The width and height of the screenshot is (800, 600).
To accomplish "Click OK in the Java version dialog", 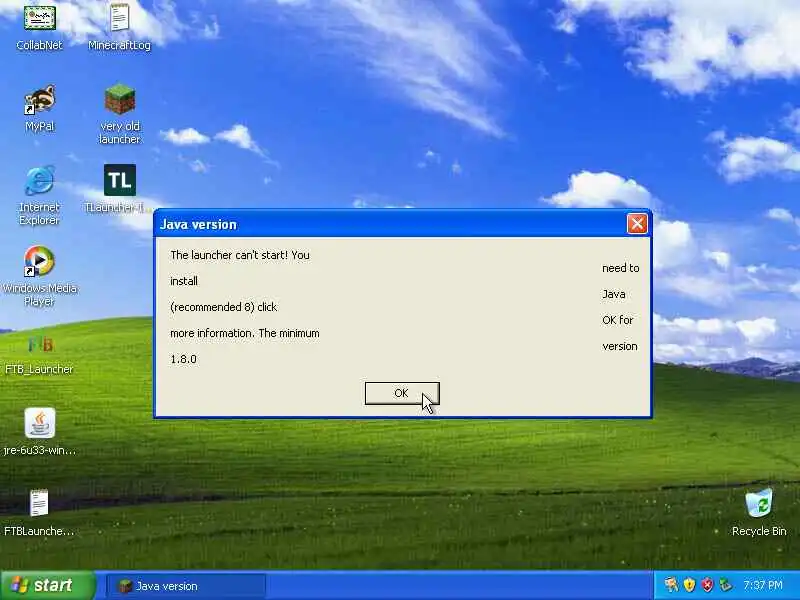I will coord(402,393).
